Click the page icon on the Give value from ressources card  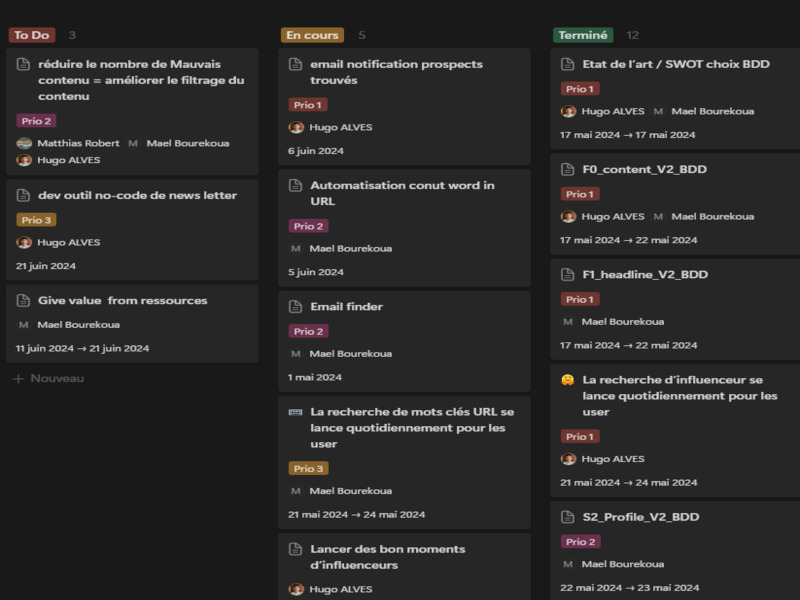tap(24, 301)
